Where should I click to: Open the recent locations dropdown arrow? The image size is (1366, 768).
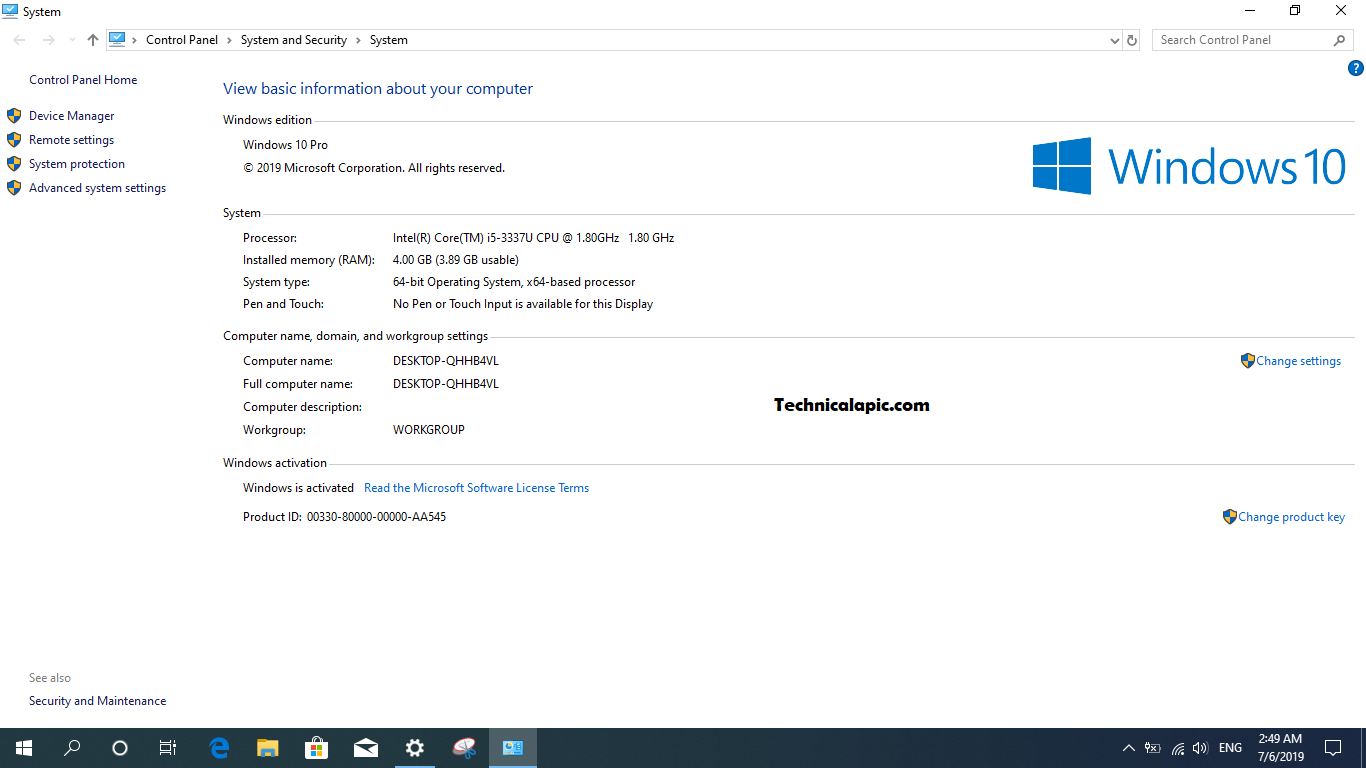coord(71,41)
